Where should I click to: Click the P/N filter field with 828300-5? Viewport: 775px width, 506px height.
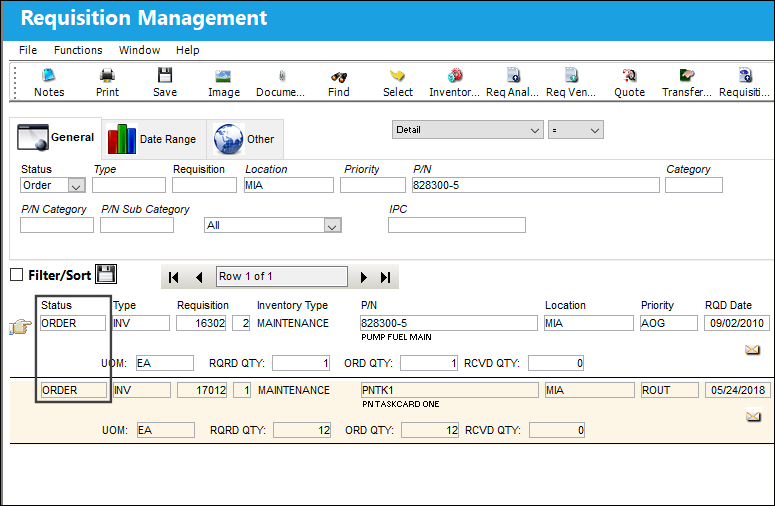pos(536,185)
